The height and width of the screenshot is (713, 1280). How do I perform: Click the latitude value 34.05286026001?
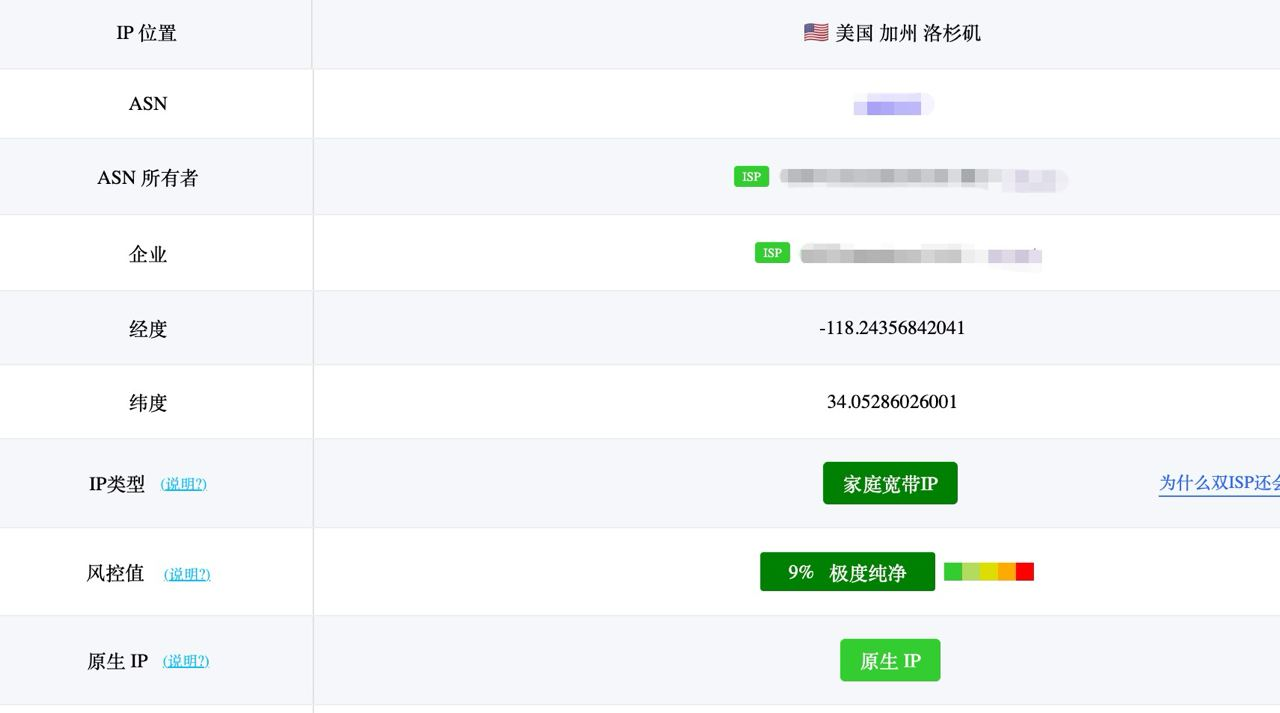pyautogui.click(x=892, y=402)
